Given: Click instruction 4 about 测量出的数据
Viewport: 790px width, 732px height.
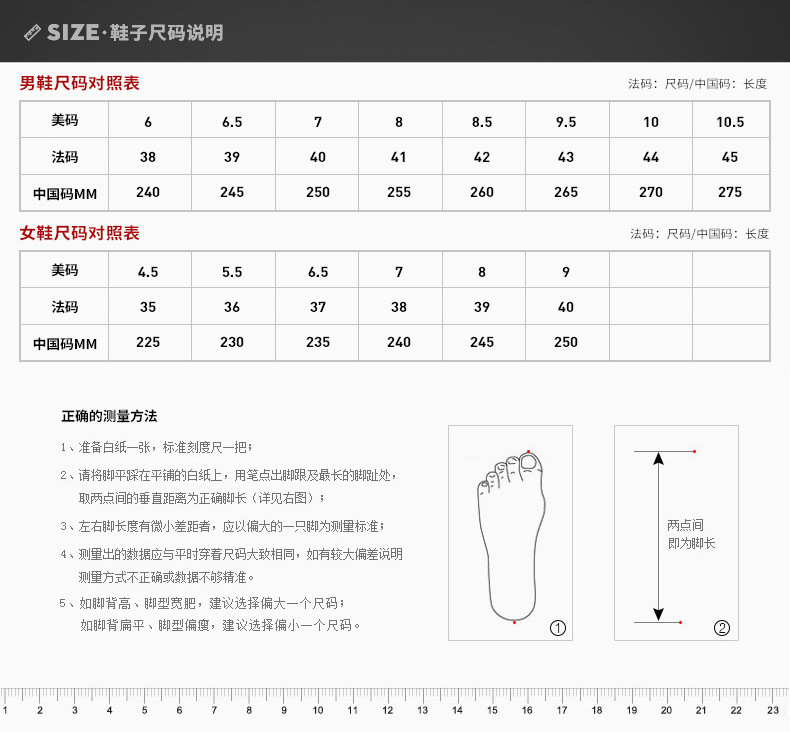Looking at the screenshot, I should click(231, 565).
